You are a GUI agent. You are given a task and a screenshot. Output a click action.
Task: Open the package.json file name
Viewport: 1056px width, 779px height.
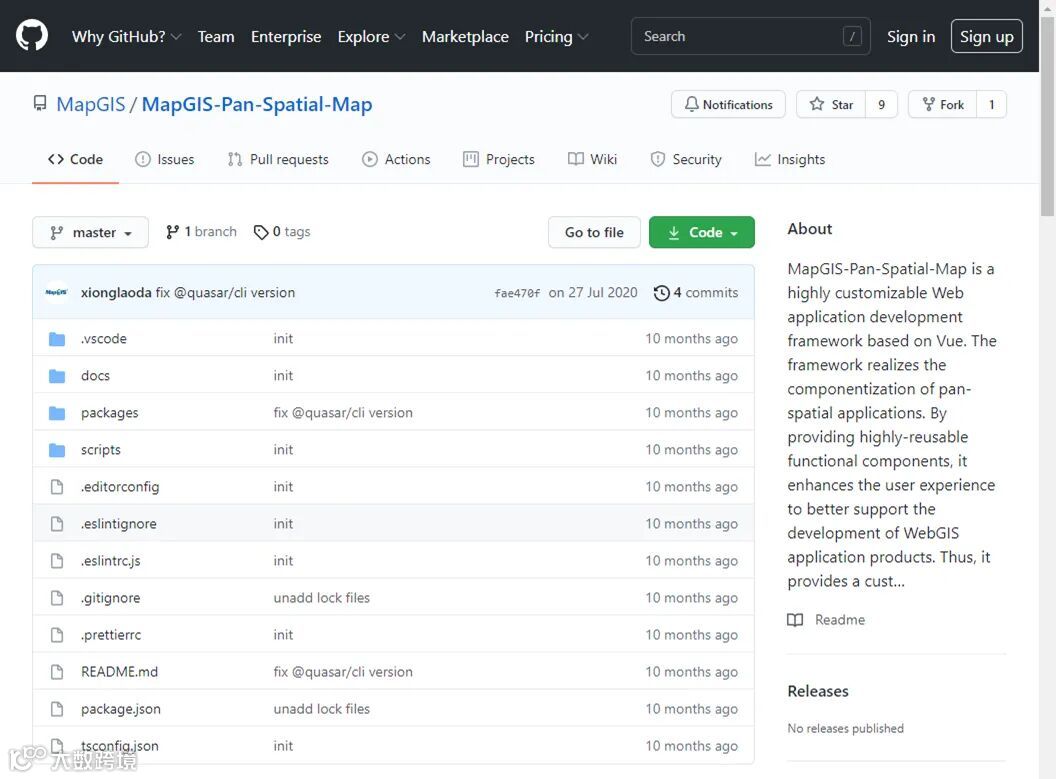[x=121, y=709]
